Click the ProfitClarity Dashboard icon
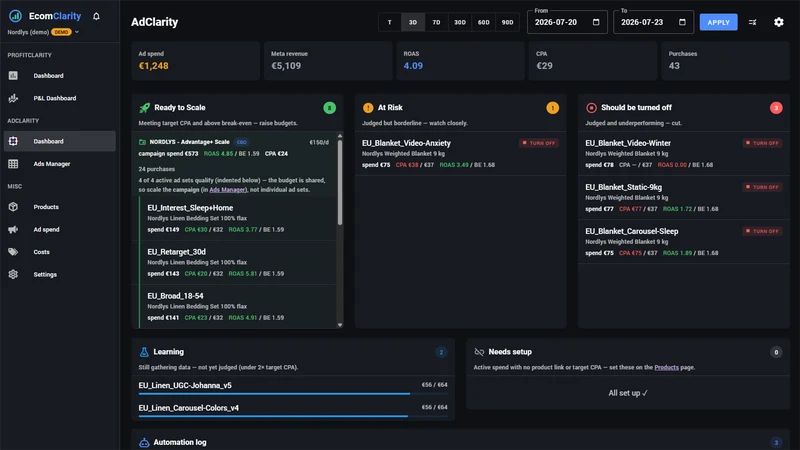The height and width of the screenshot is (450, 800). 13,76
